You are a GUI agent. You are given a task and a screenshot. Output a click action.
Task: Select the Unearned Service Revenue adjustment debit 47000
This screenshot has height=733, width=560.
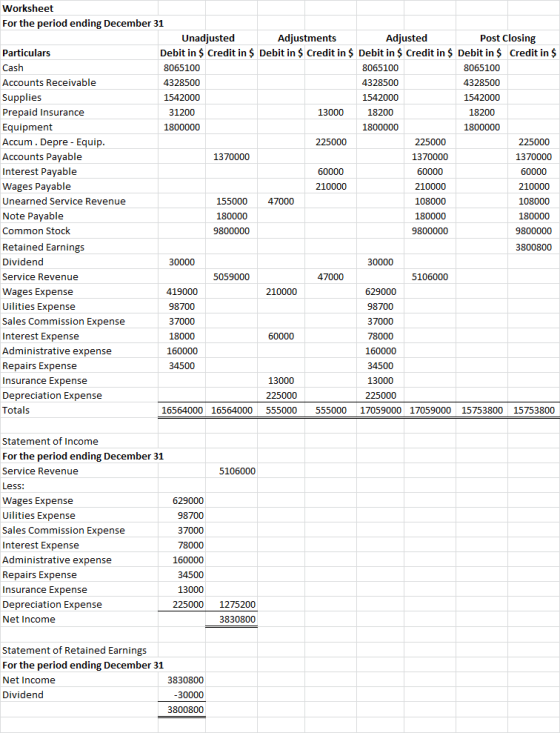pyautogui.click(x=281, y=201)
